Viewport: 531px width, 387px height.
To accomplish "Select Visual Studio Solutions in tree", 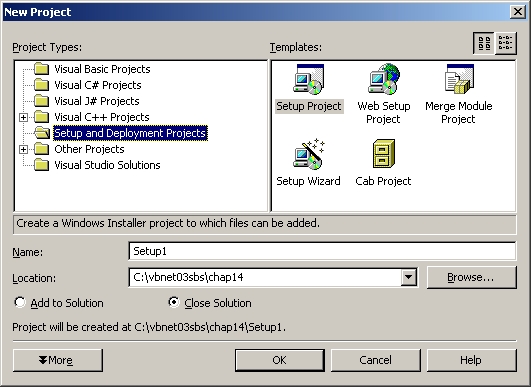I will pyautogui.click(x=107, y=165).
